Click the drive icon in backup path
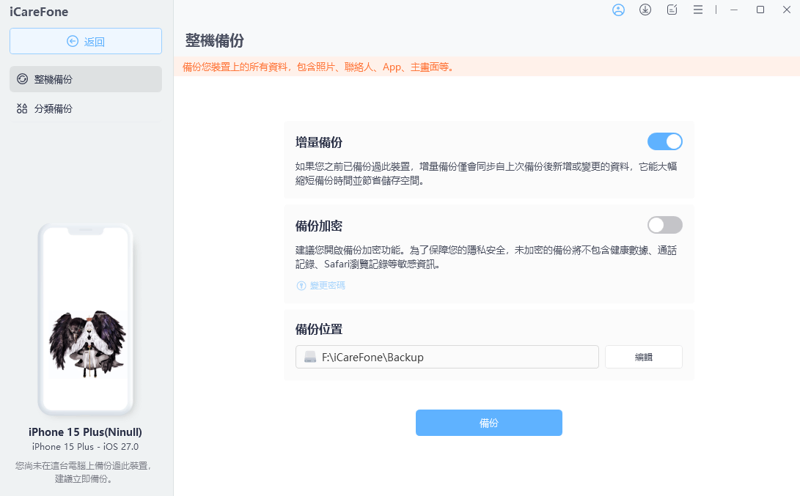800x496 pixels. coord(310,357)
